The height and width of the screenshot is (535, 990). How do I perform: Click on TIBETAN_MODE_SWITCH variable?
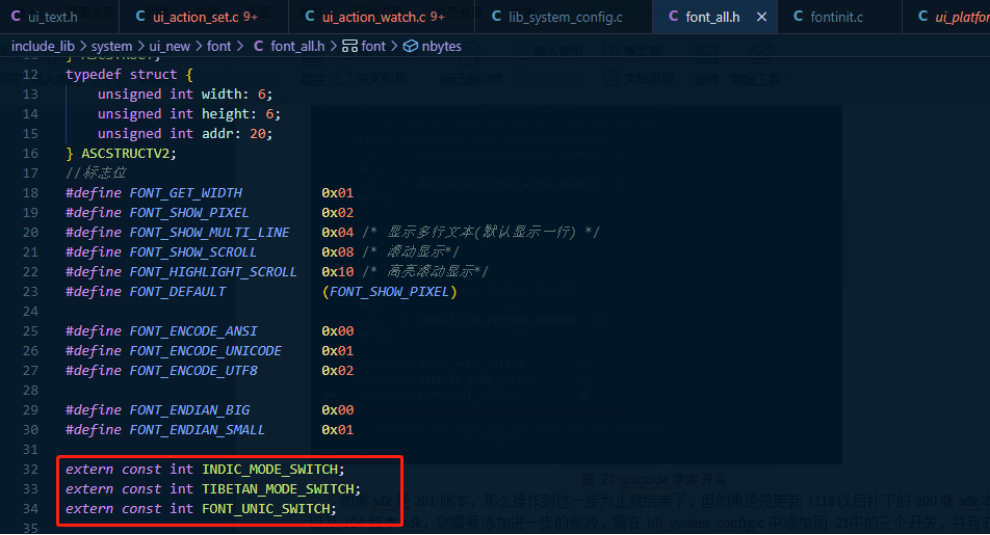pyautogui.click(x=278, y=489)
